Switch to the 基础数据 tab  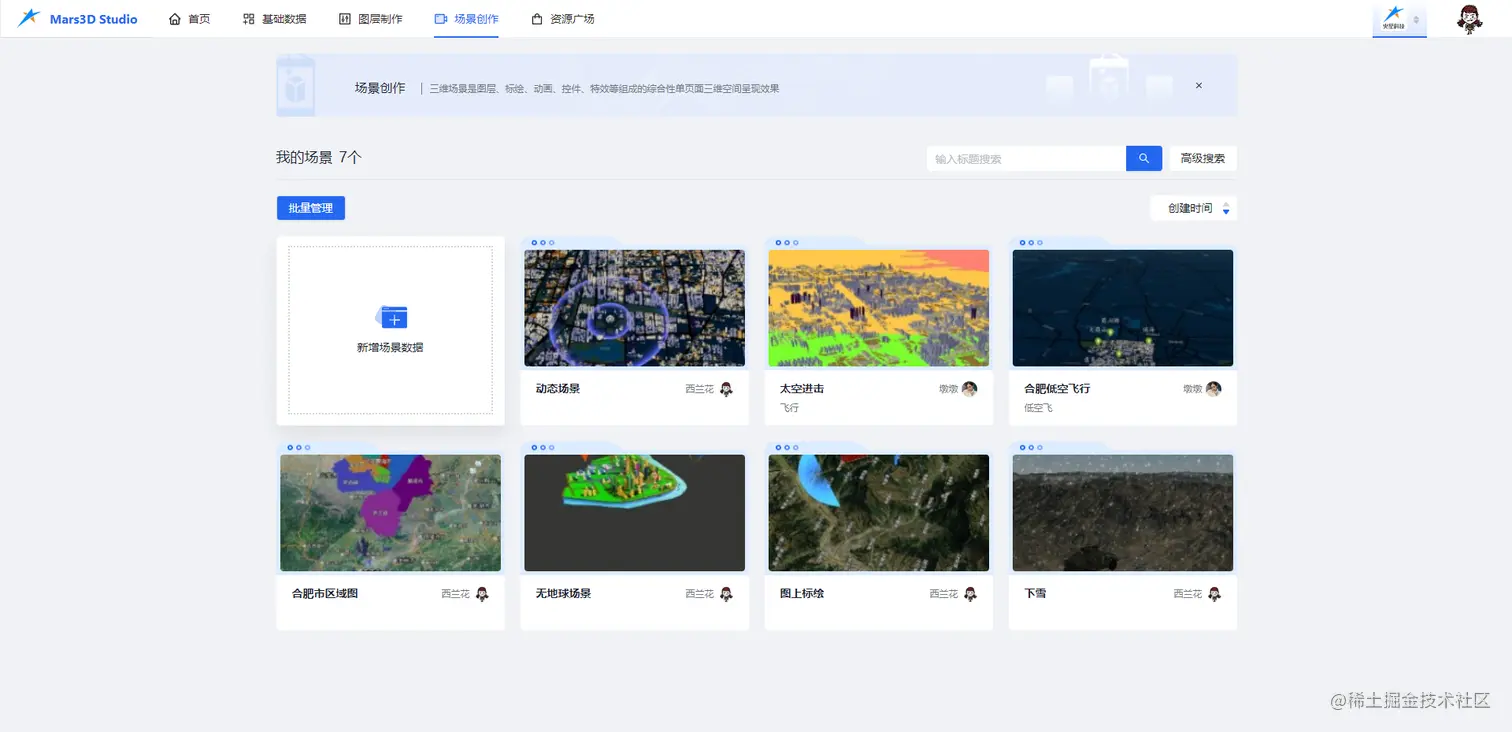coord(275,19)
